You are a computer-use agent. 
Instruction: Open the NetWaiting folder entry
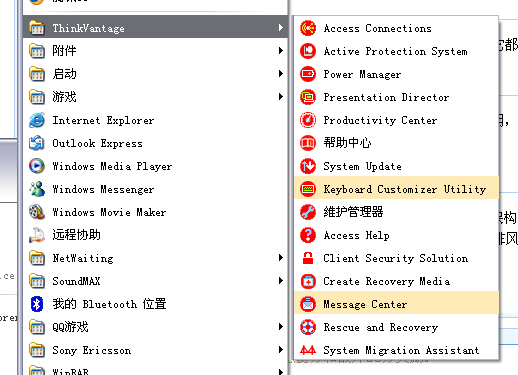coord(155,258)
